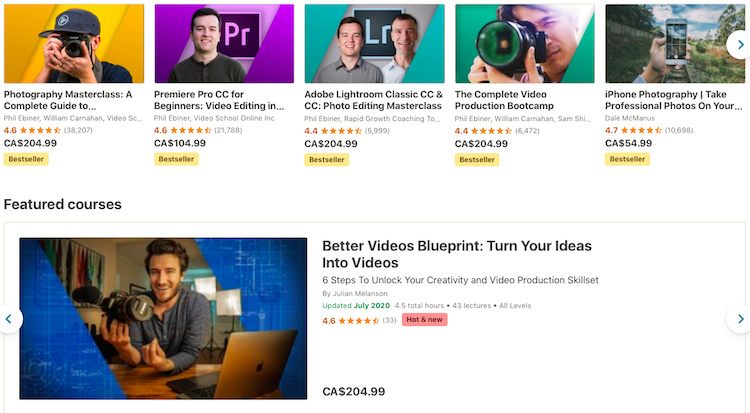Open 'The Complete Video Production Bootcamp' title

(504, 100)
